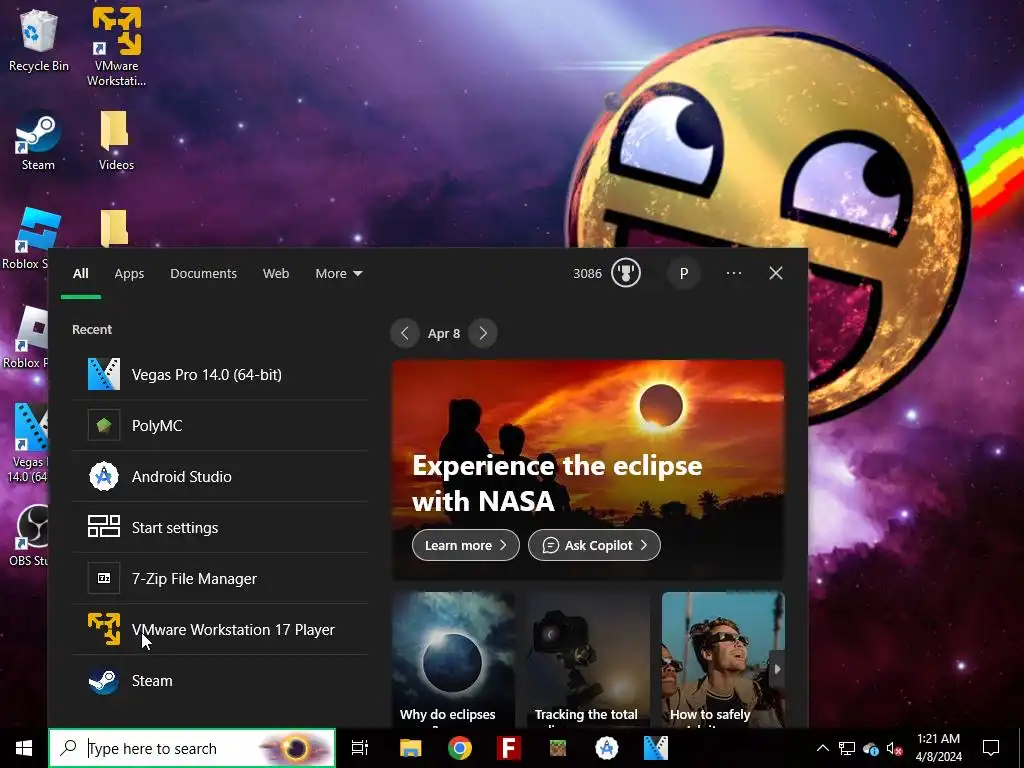Open the Experience the eclipse with NASA headline

(x=557, y=483)
